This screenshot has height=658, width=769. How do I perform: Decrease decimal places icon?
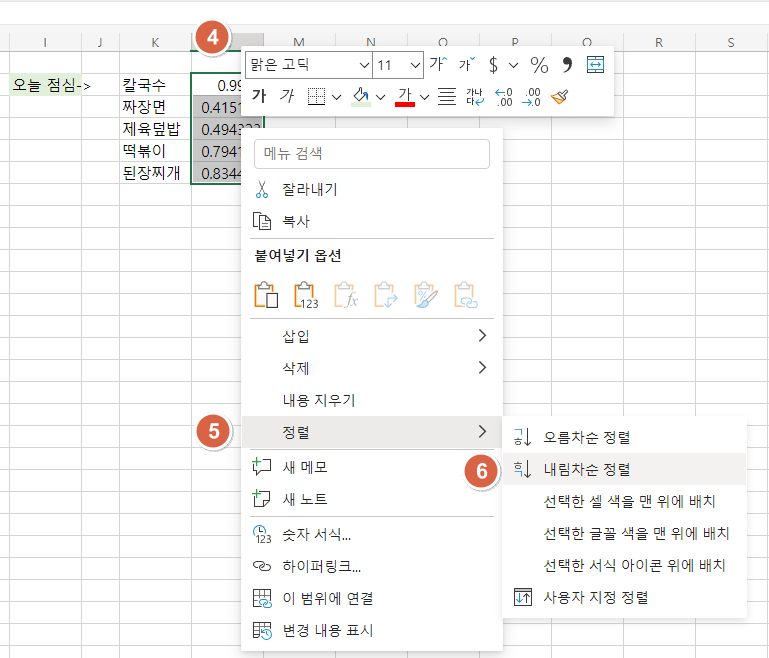[x=532, y=97]
